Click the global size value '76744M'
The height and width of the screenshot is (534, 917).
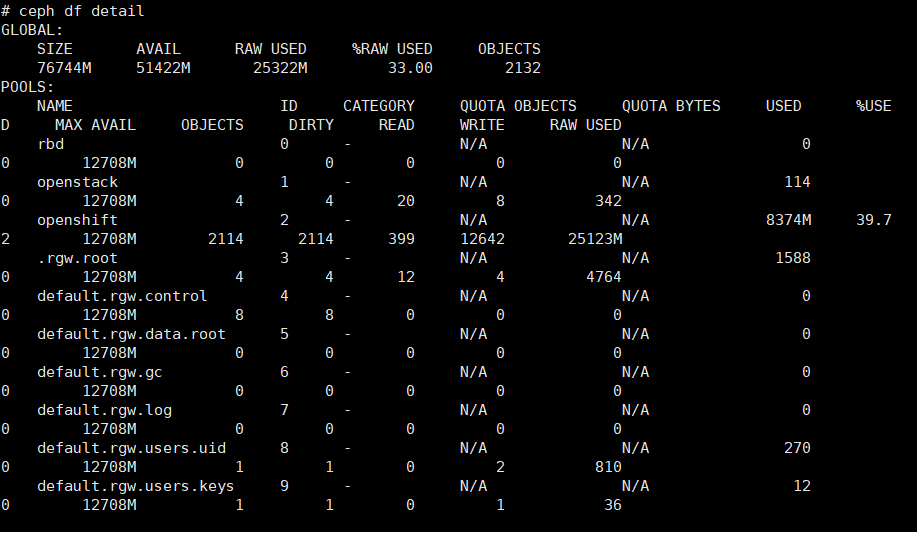(64, 68)
